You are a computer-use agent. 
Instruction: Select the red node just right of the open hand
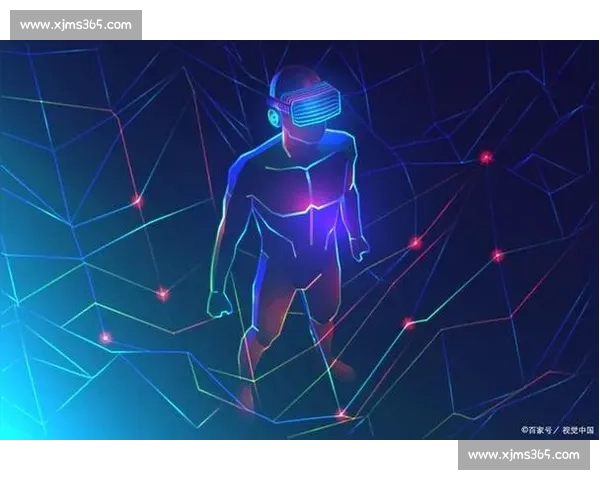pyautogui.click(x=414, y=243)
